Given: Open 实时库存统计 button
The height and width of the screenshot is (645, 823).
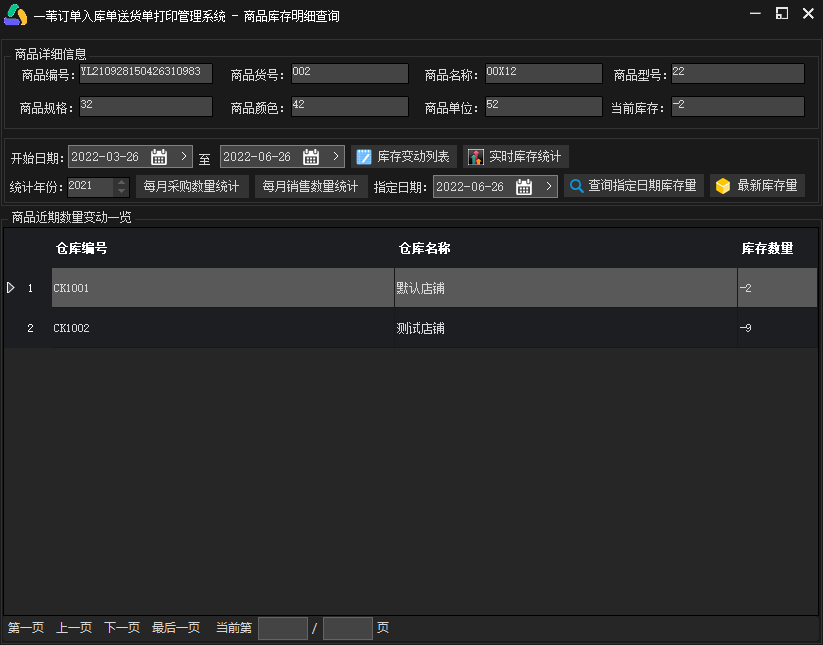Looking at the screenshot, I should [x=515, y=156].
